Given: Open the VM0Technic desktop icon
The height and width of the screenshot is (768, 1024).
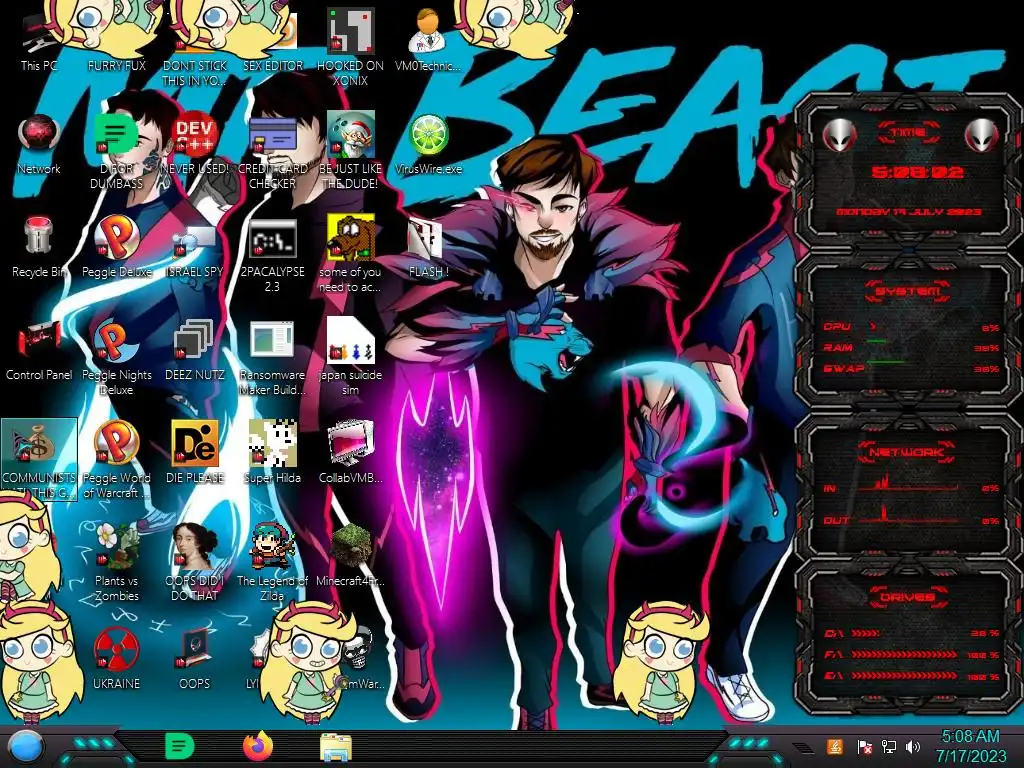Looking at the screenshot, I should tap(428, 40).
